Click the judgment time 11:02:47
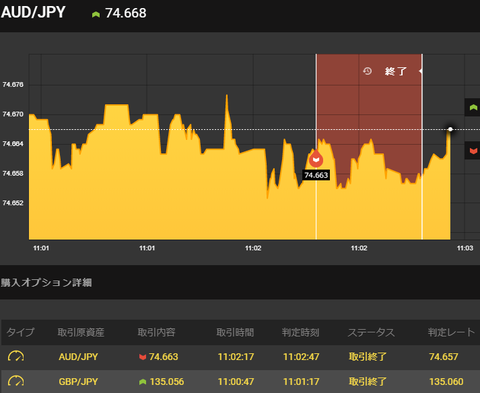 (x=301, y=357)
